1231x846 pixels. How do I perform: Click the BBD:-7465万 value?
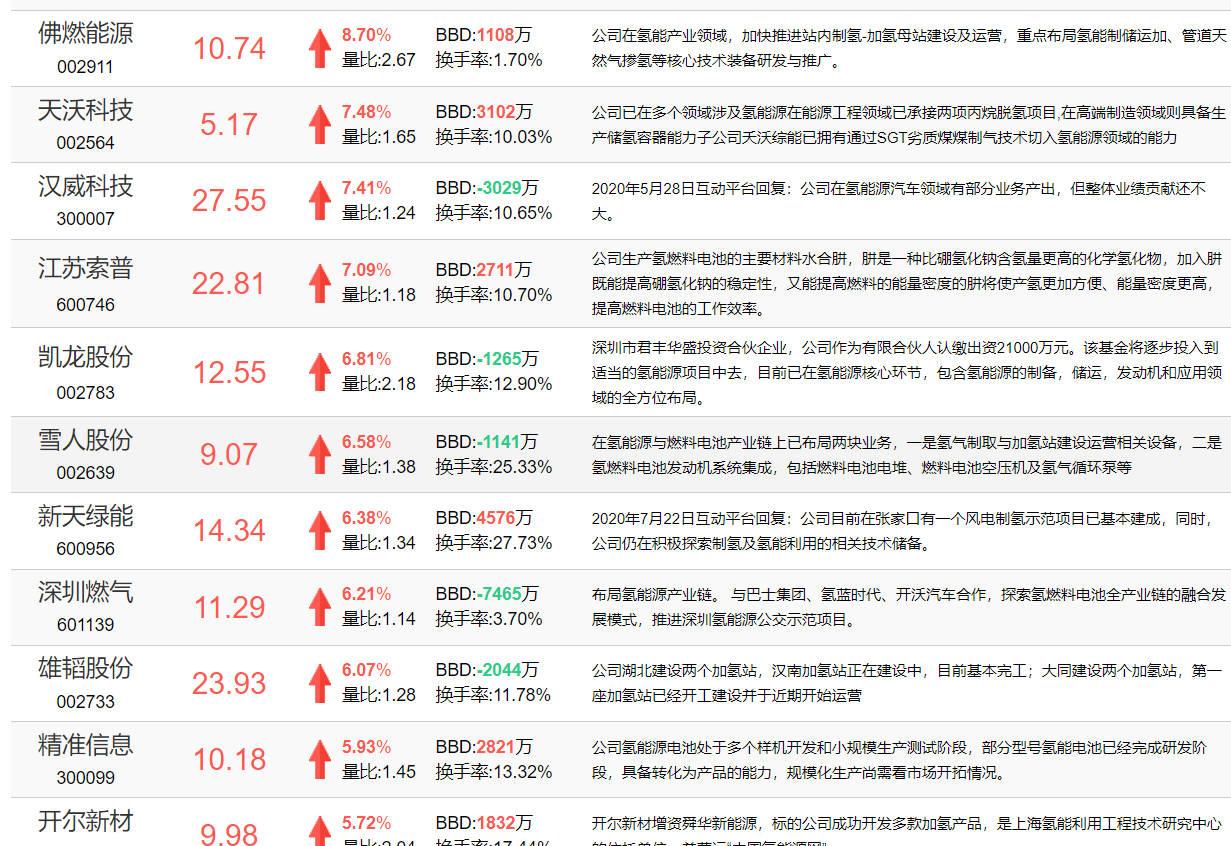pyautogui.click(x=487, y=594)
